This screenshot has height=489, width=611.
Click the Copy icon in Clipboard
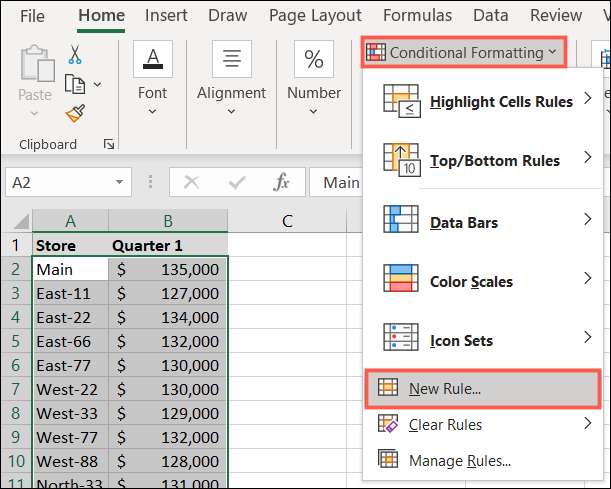[x=75, y=84]
